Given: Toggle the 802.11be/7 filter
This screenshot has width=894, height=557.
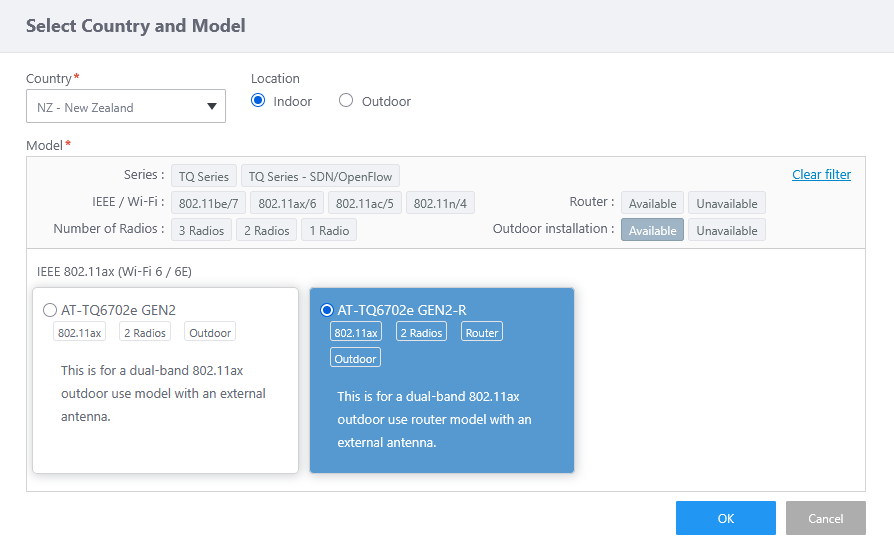Looking at the screenshot, I should click(209, 203).
